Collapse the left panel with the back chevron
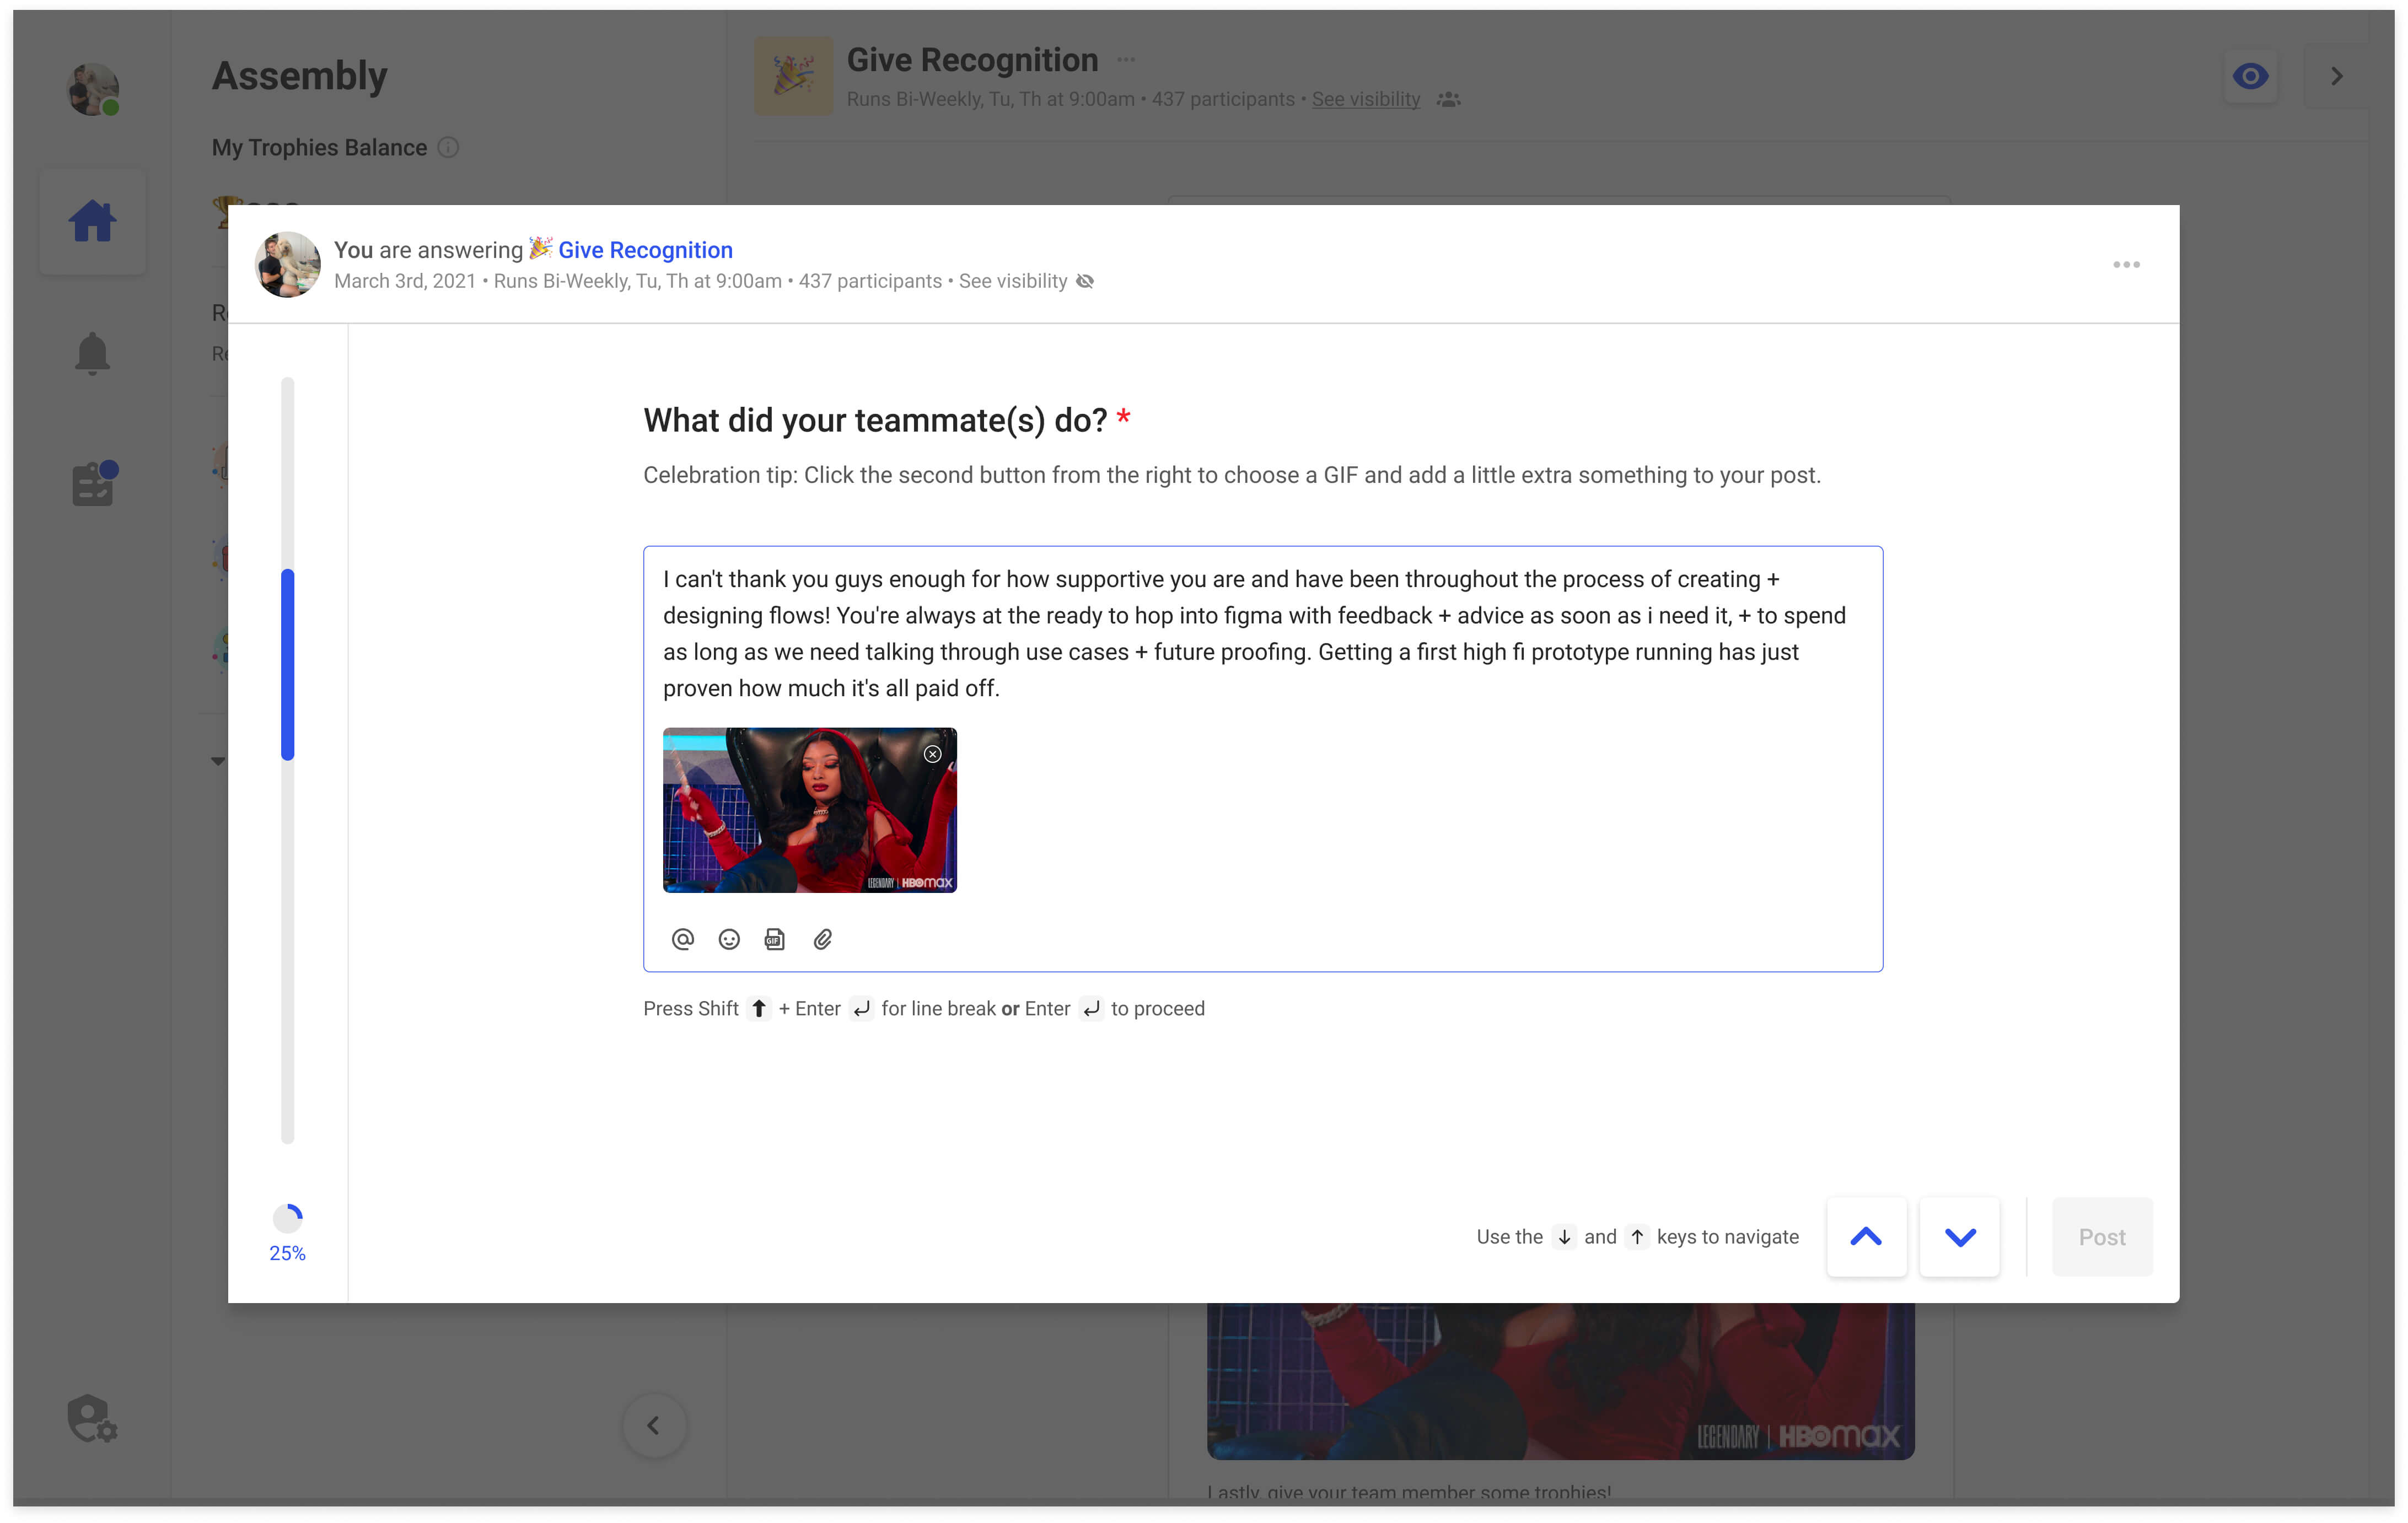 (654, 1425)
